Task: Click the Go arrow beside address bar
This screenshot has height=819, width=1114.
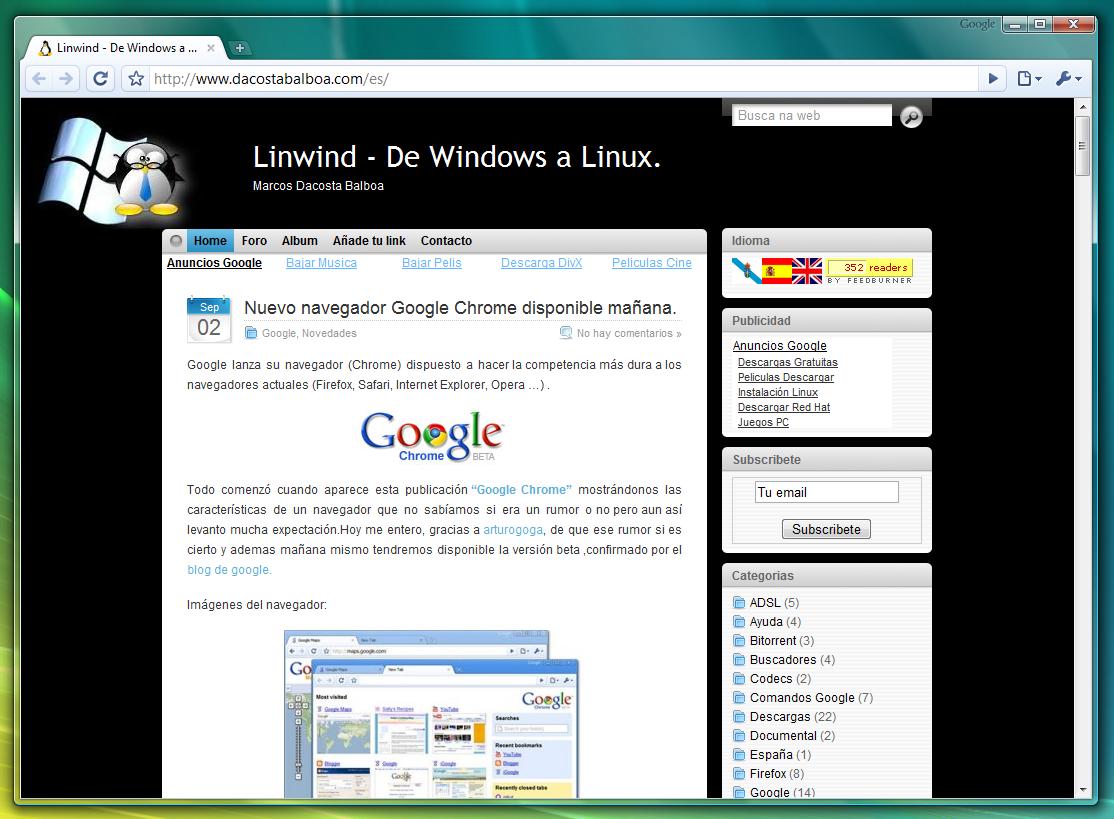Action: pyautogui.click(x=993, y=79)
